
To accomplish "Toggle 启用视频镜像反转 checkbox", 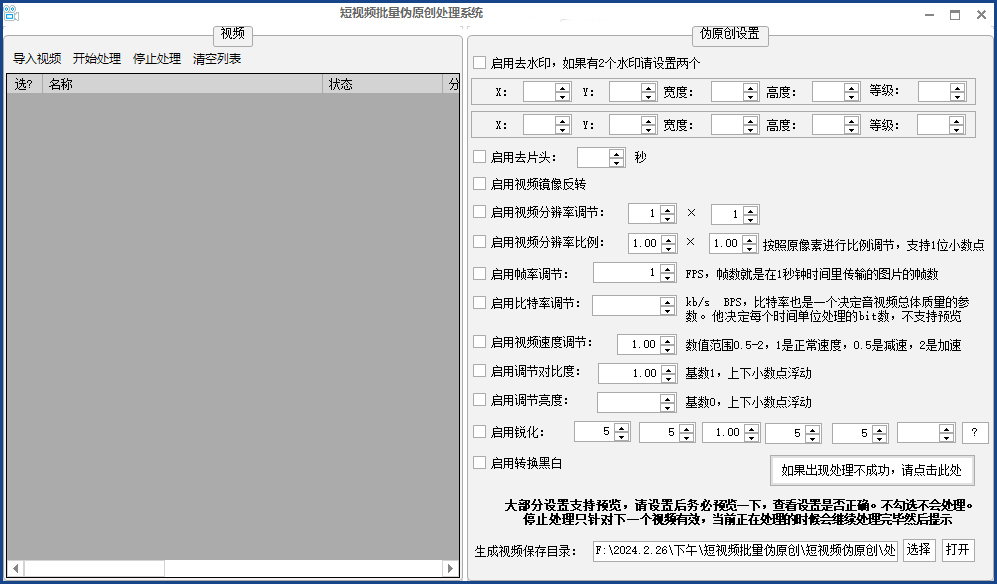I will [x=479, y=184].
